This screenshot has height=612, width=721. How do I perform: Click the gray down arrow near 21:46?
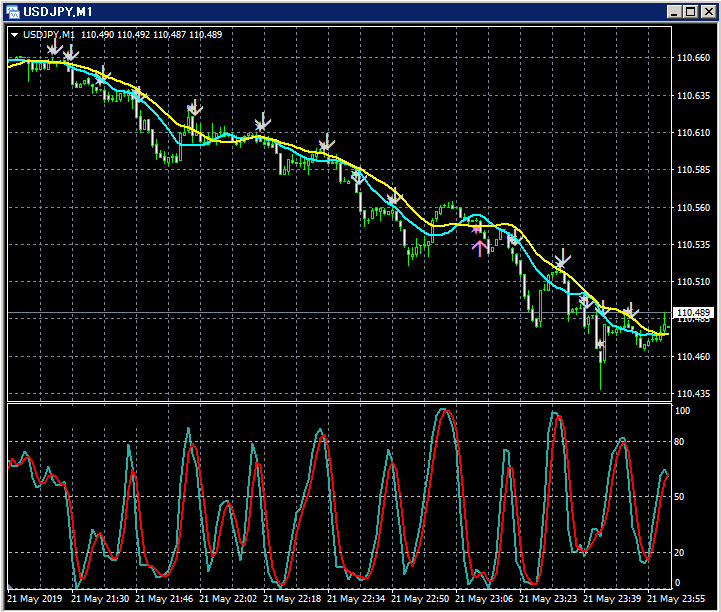click(x=195, y=107)
